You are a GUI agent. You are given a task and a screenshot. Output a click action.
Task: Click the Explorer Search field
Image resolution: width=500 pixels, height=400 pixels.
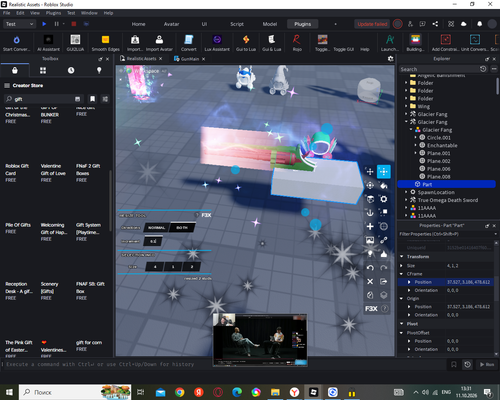(x=439, y=69)
